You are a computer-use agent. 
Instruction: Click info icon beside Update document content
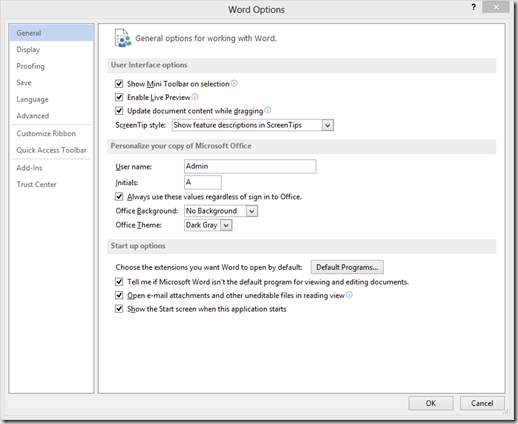click(268, 110)
